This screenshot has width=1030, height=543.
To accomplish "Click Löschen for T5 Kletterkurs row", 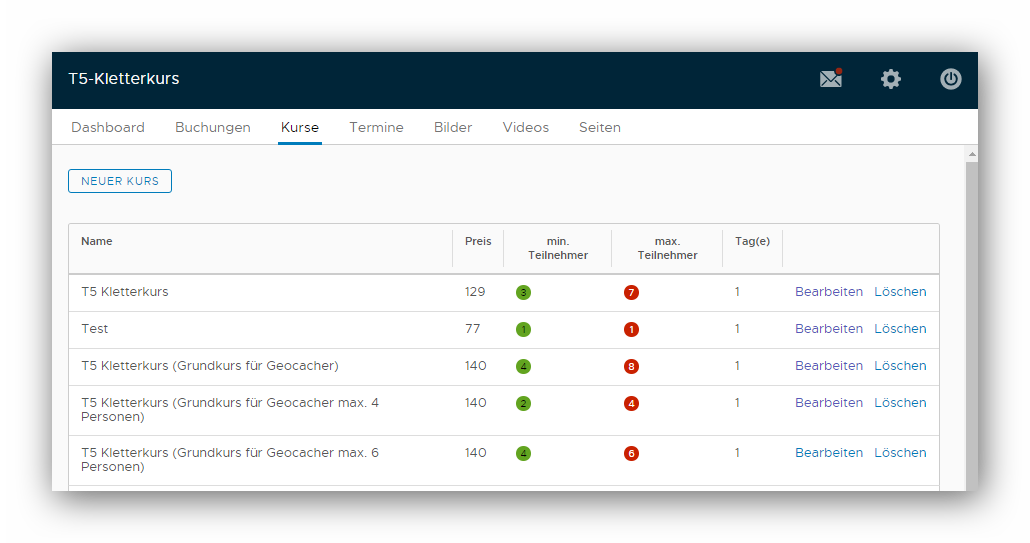I will (x=900, y=292).
